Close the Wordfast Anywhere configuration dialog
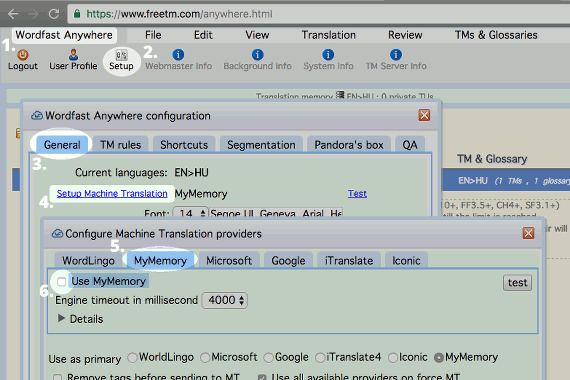This screenshot has height=380, width=570. (424, 115)
